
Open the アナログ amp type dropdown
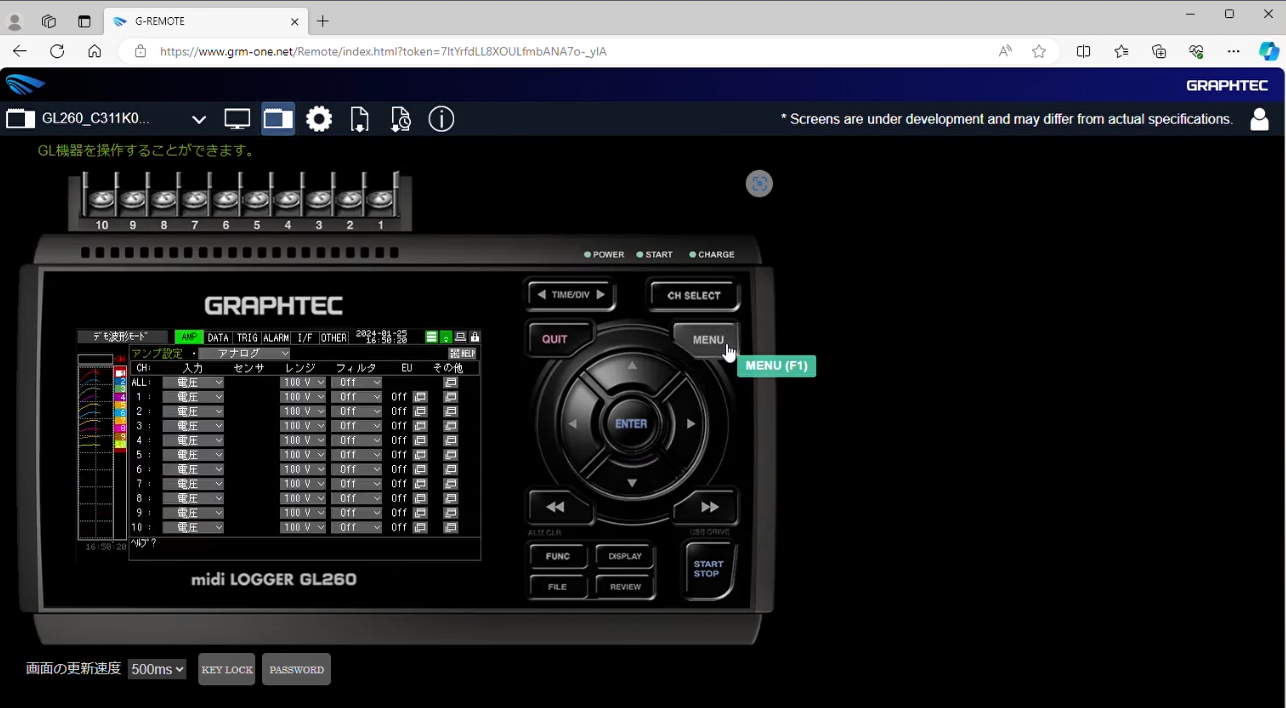(244, 353)
